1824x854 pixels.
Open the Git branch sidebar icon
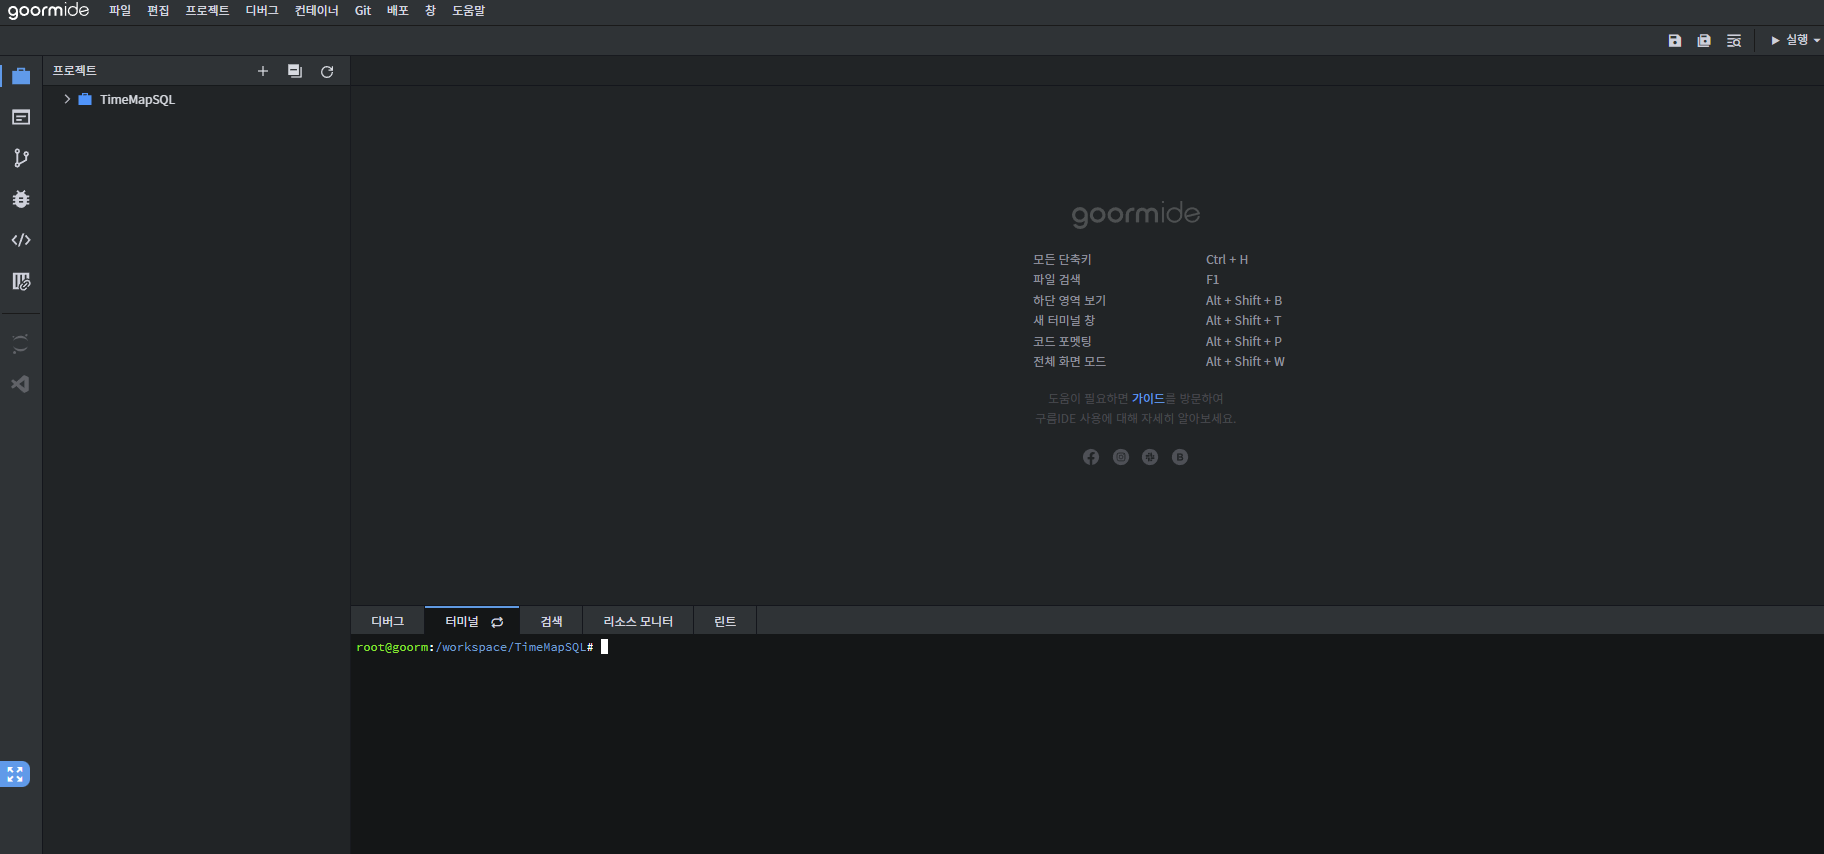[x=21, y=158]
